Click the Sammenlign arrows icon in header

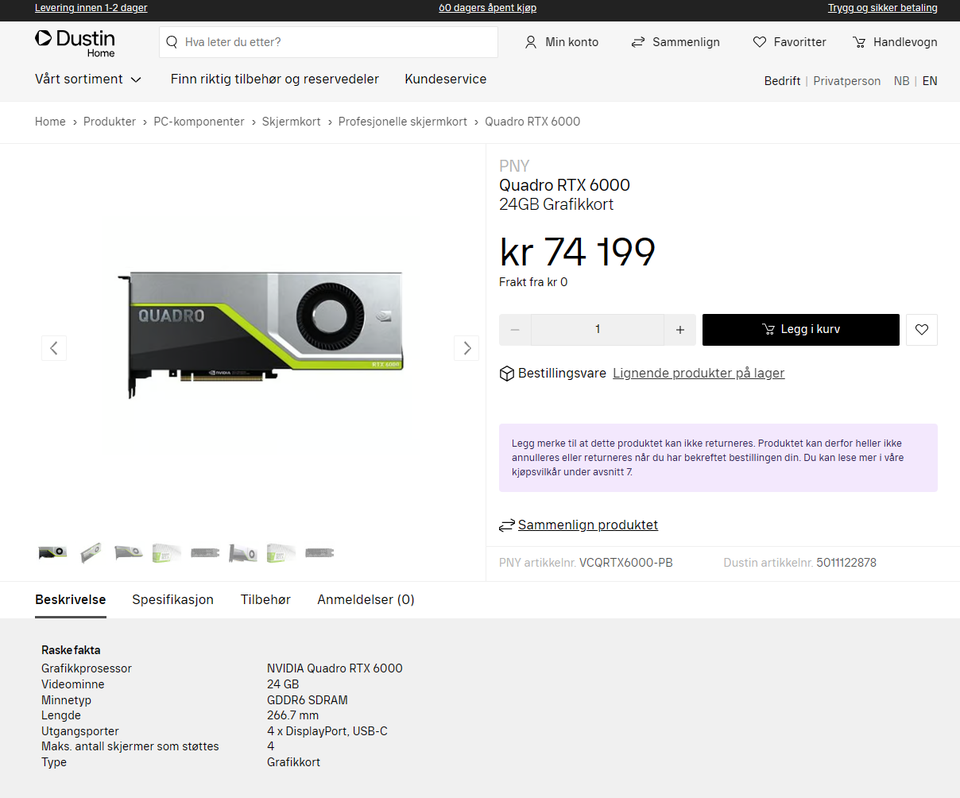pyautogui.click(x=638, y=42)
